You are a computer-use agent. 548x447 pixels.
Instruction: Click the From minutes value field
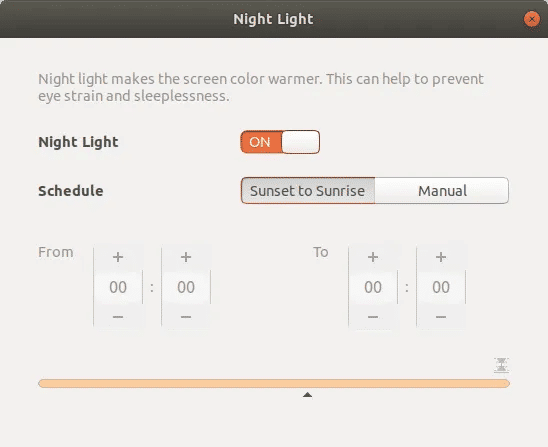[186, 287]
